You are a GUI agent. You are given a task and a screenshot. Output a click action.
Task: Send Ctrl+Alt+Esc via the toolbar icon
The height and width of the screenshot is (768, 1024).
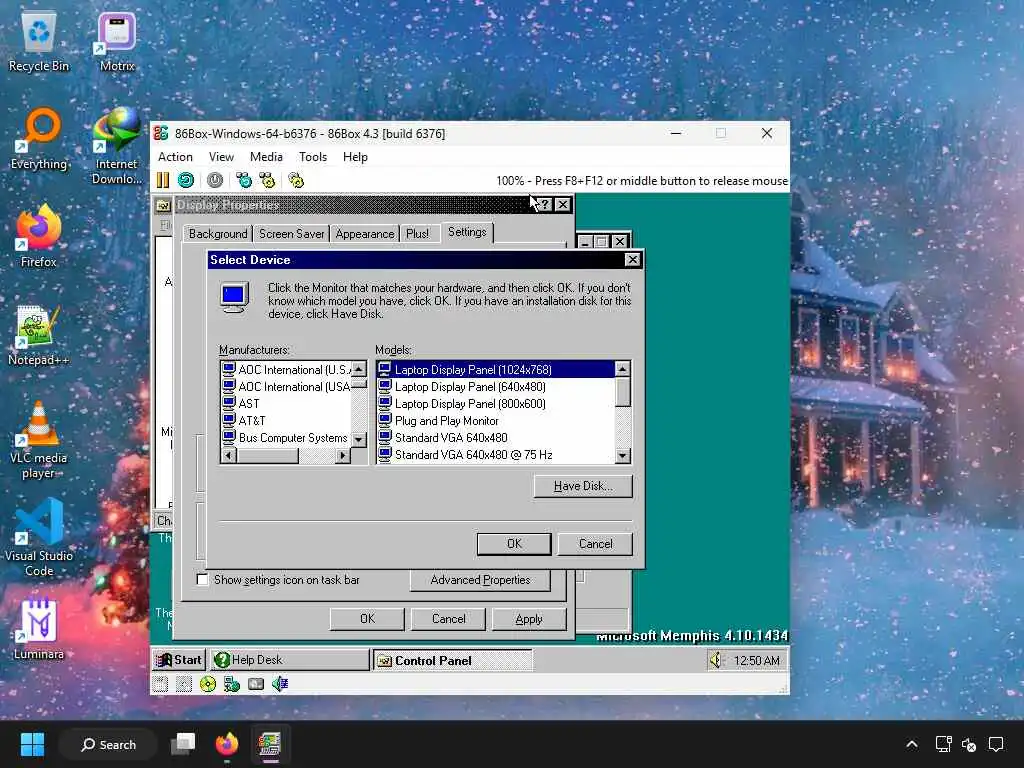(x=267, y=180)
